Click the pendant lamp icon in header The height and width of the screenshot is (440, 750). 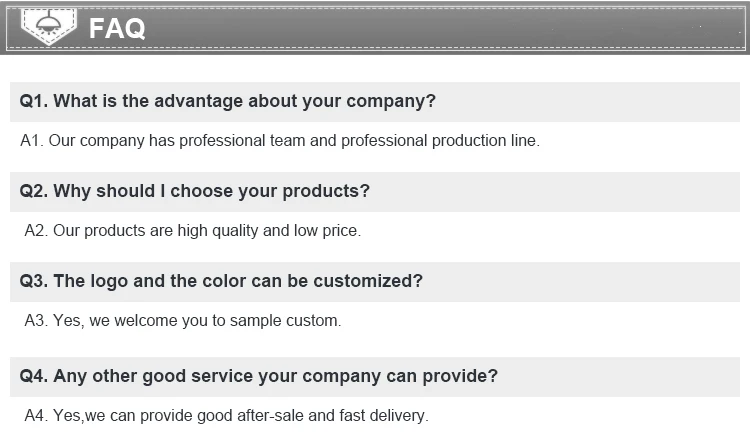pyautogui.click(x=44, y=24)
